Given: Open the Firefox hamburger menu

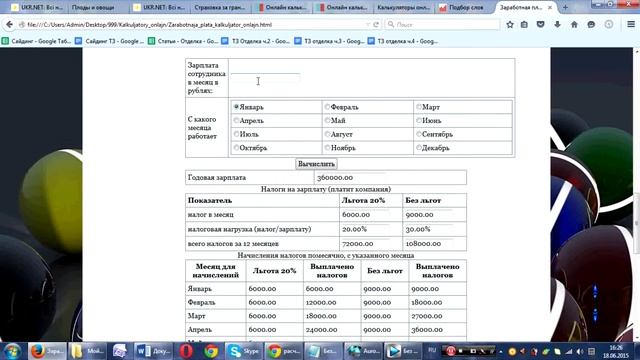Looking at the screenshot, I should pos(631,25).
